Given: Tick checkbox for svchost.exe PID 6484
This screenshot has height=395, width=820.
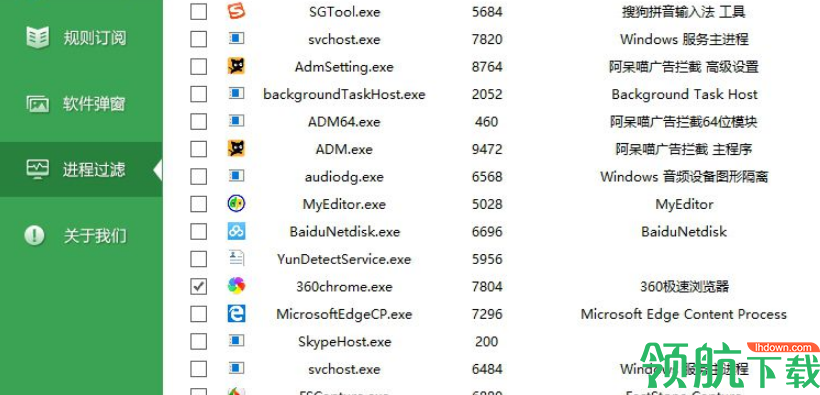Looking at the screenshot, I should coord(198,369).
